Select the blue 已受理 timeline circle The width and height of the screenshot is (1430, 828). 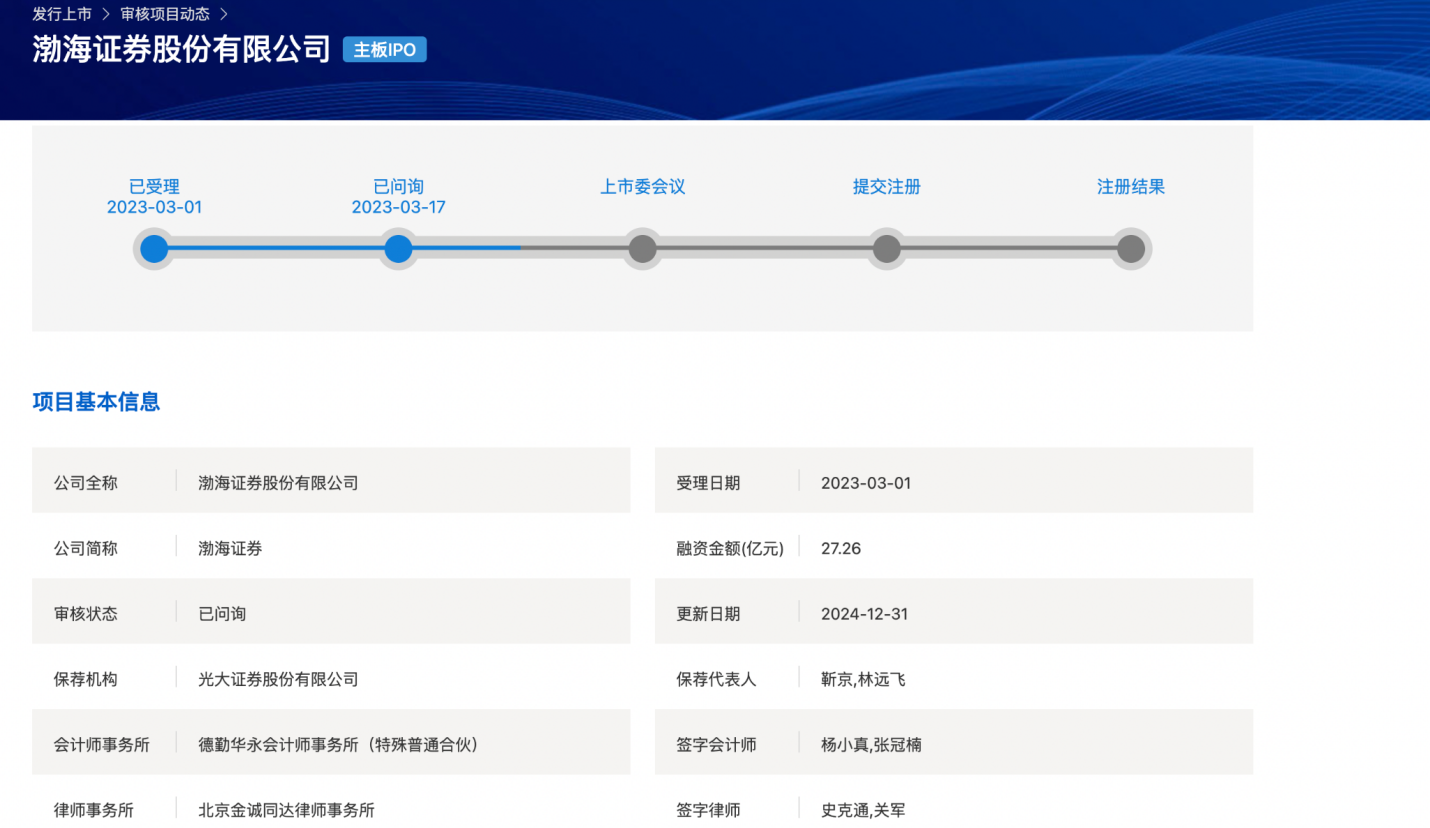(x=154, y=249)
